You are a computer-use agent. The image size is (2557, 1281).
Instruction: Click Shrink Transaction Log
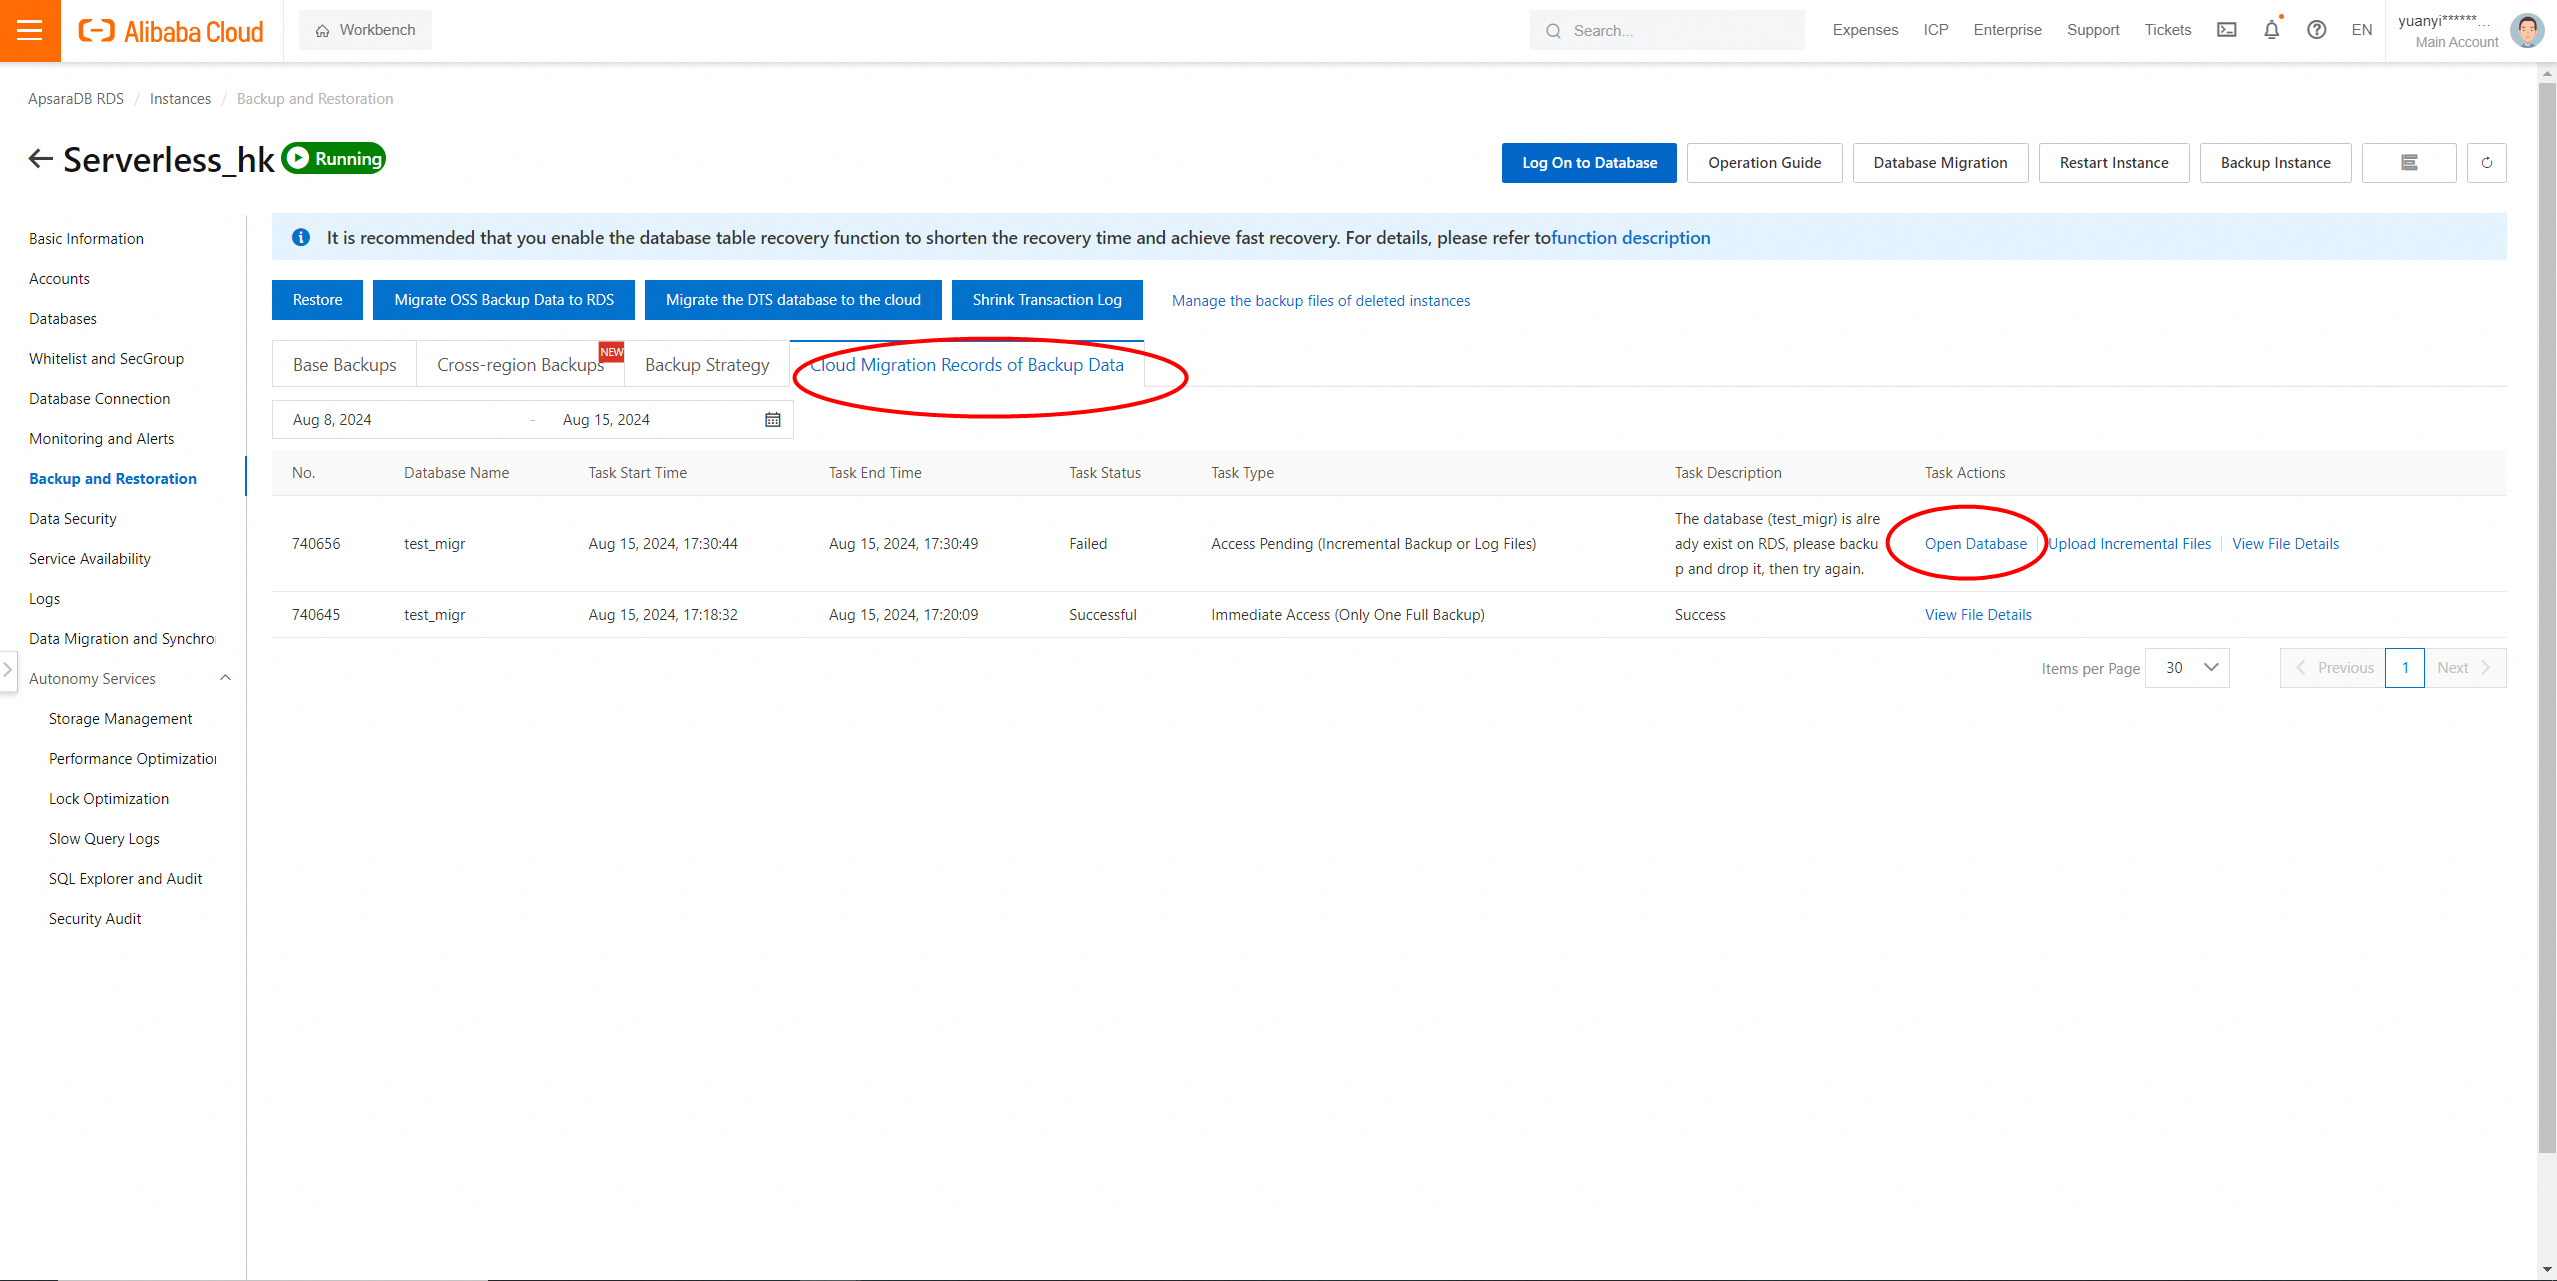tap(1047, 300)
